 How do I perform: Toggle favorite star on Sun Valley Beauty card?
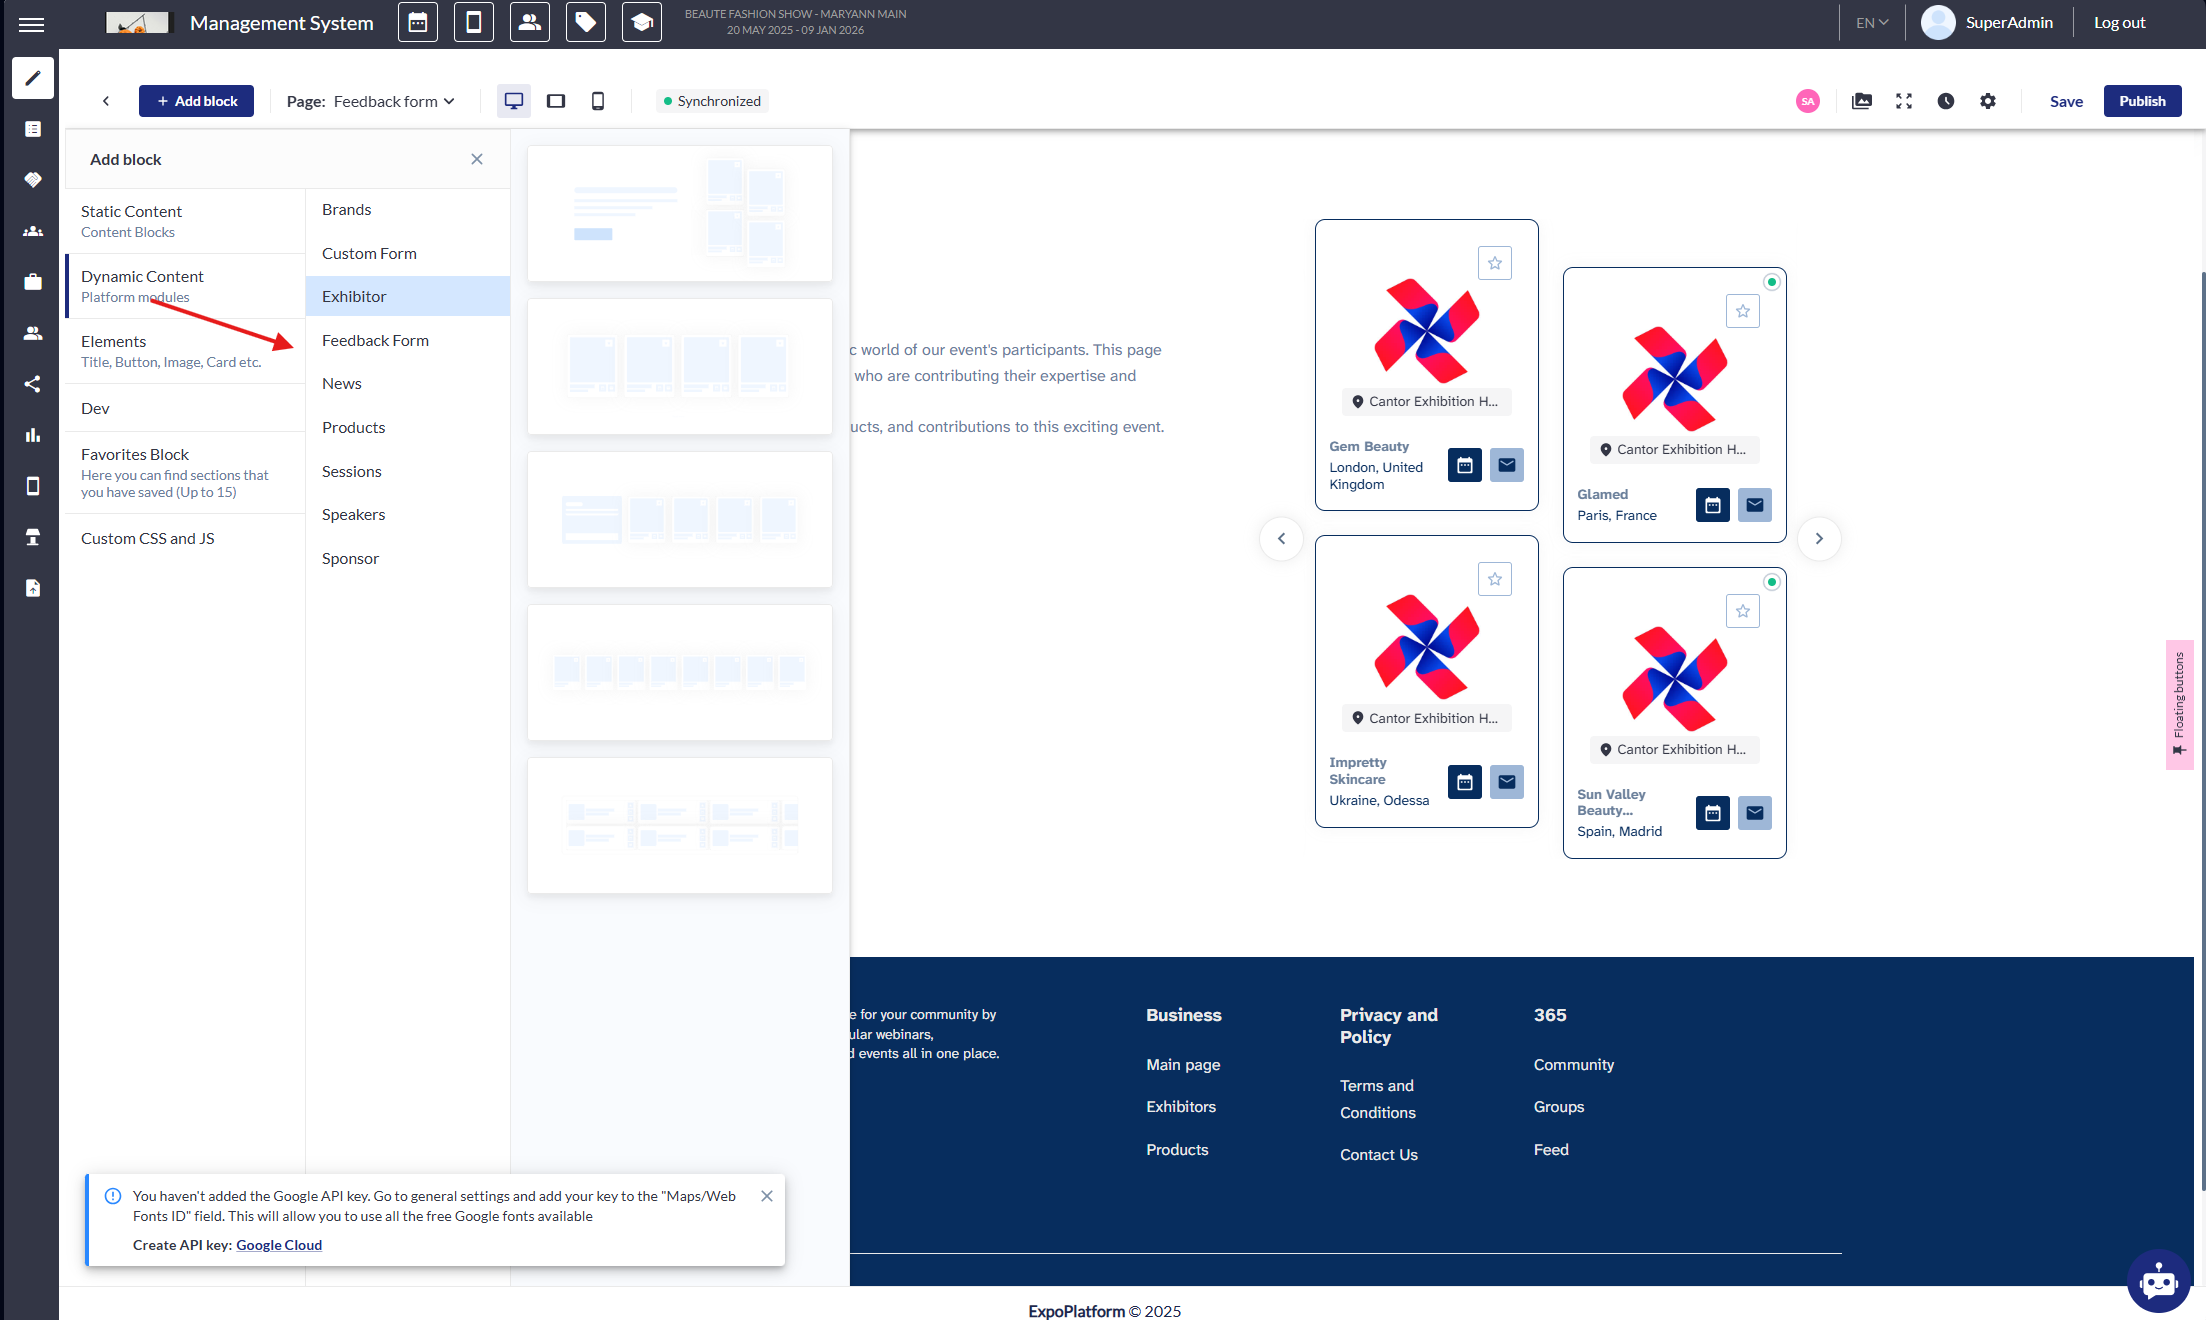(x=1742, y=611)
